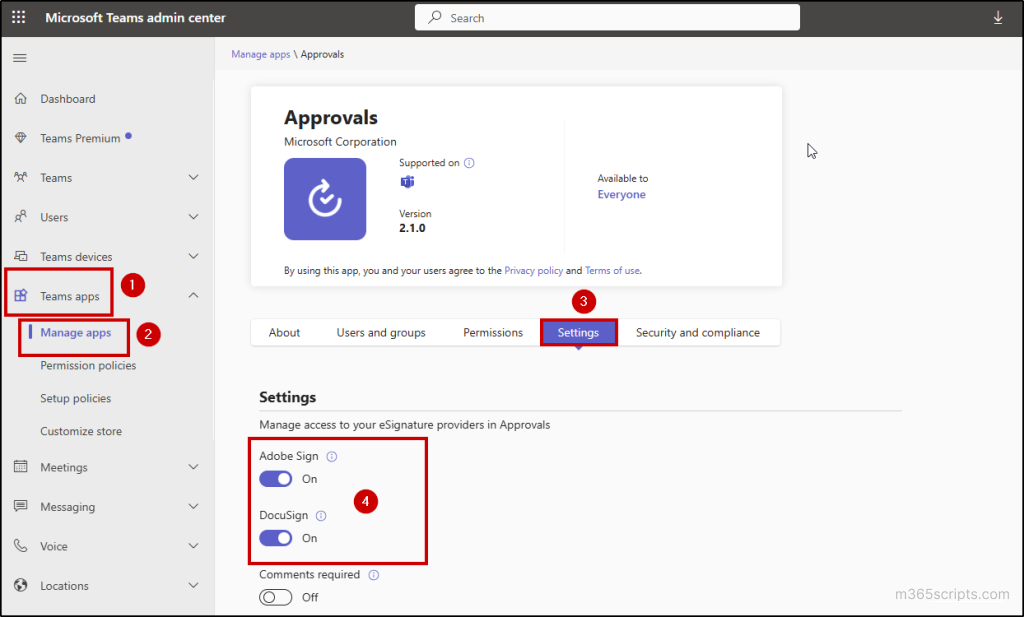Click the Teams apps label

pos(70,296)
